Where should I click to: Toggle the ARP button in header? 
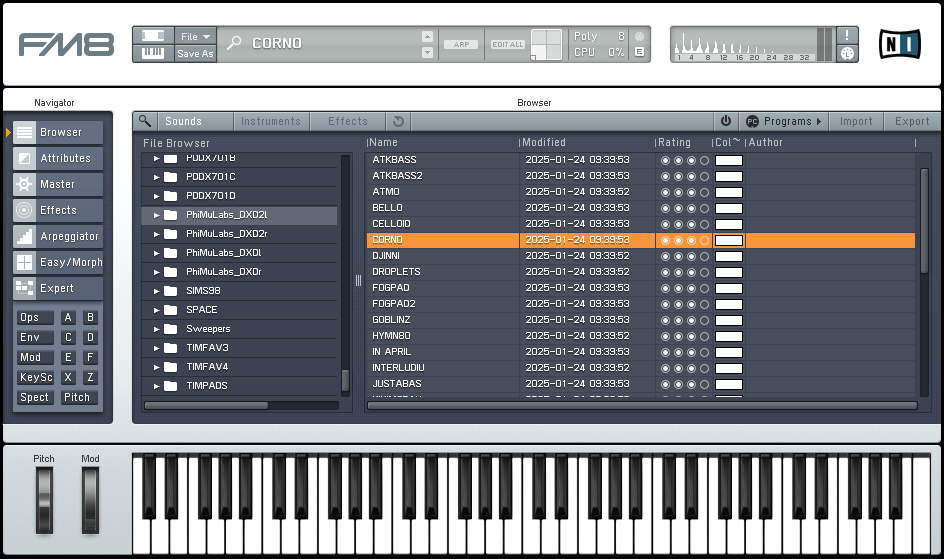pos(461,44)
